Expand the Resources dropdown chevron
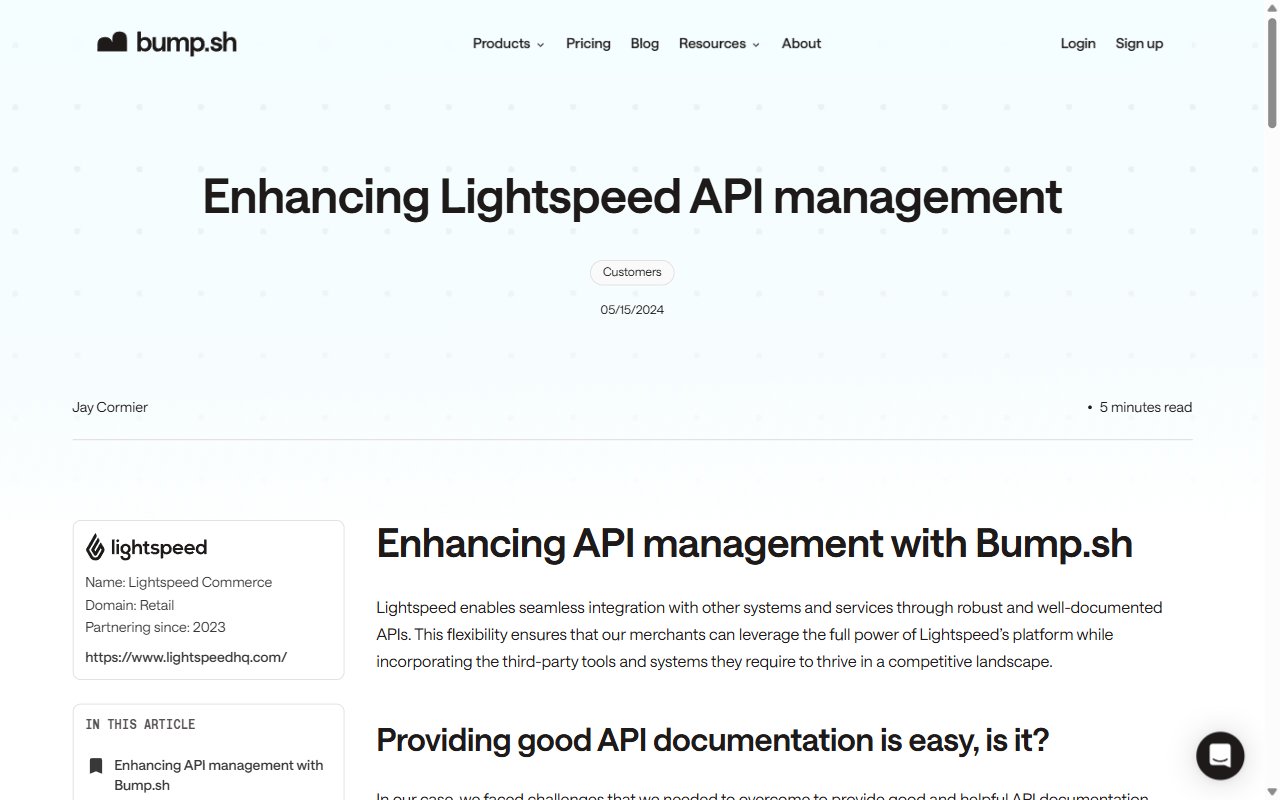 756,45
